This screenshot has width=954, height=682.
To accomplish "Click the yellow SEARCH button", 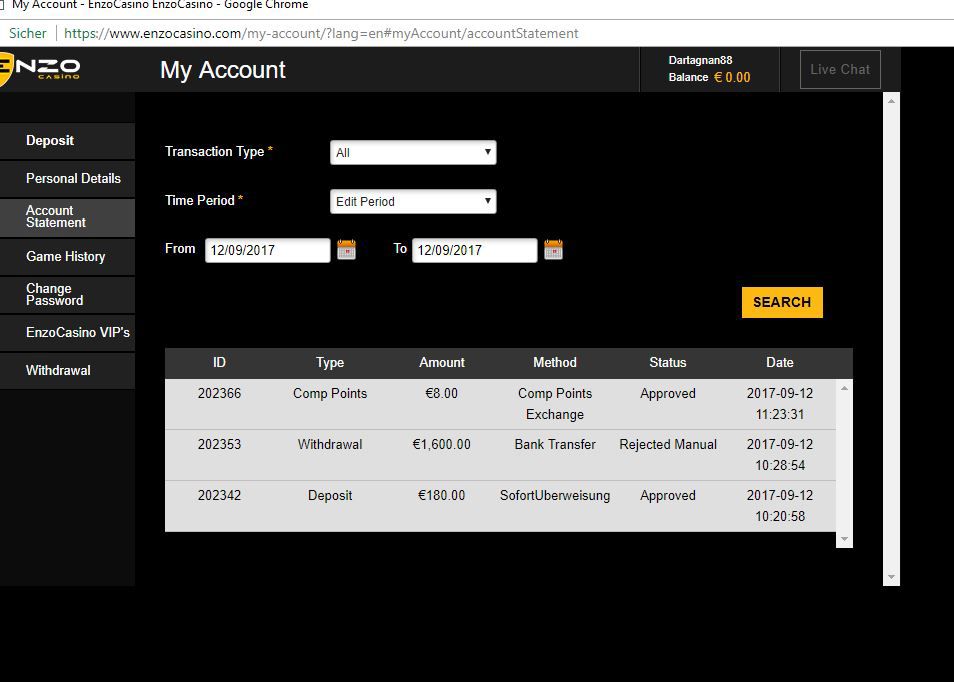I will click(x=782, y=302).
